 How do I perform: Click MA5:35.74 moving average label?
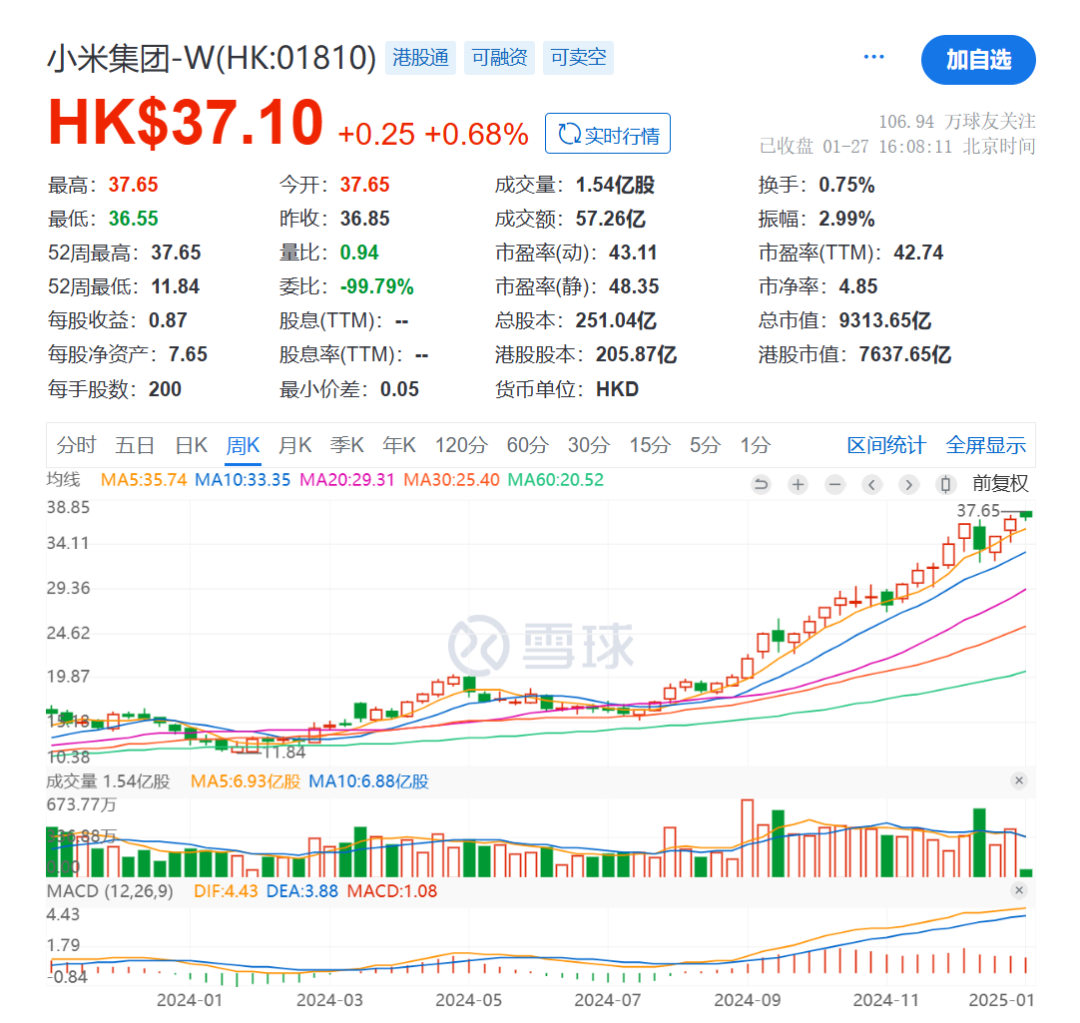point(143,479)
